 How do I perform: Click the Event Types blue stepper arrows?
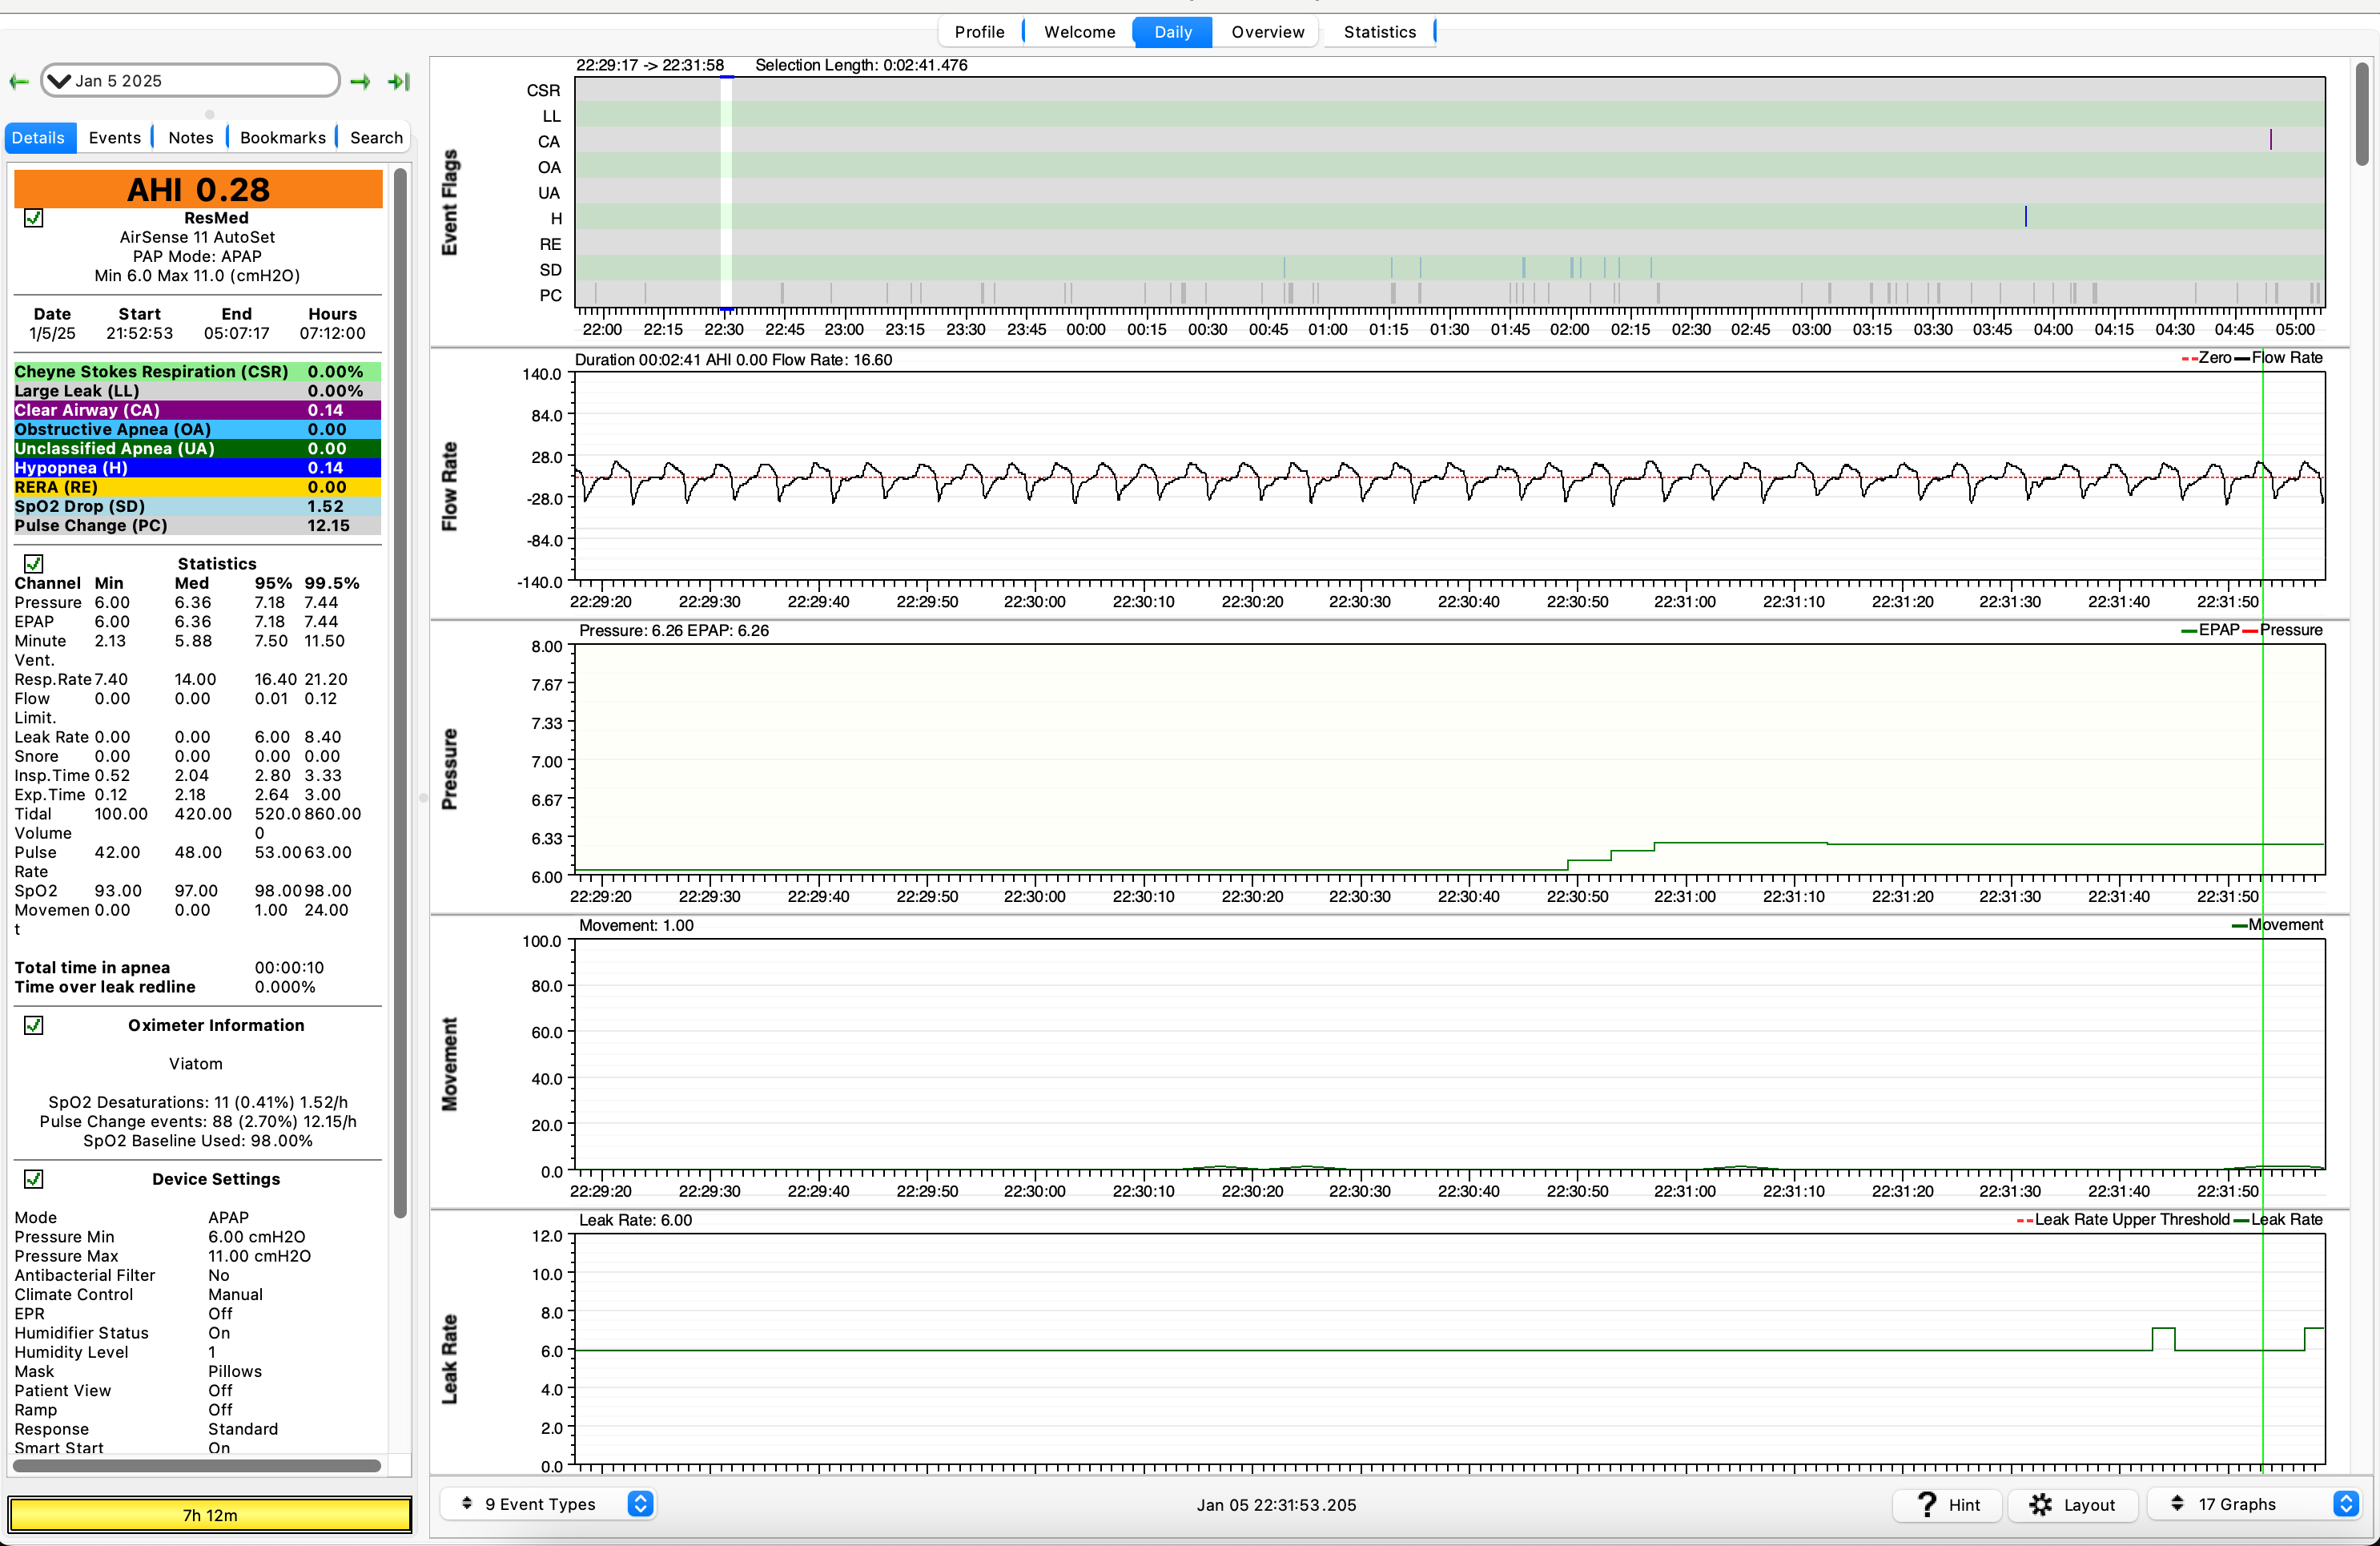click(x=641, y=1504)
